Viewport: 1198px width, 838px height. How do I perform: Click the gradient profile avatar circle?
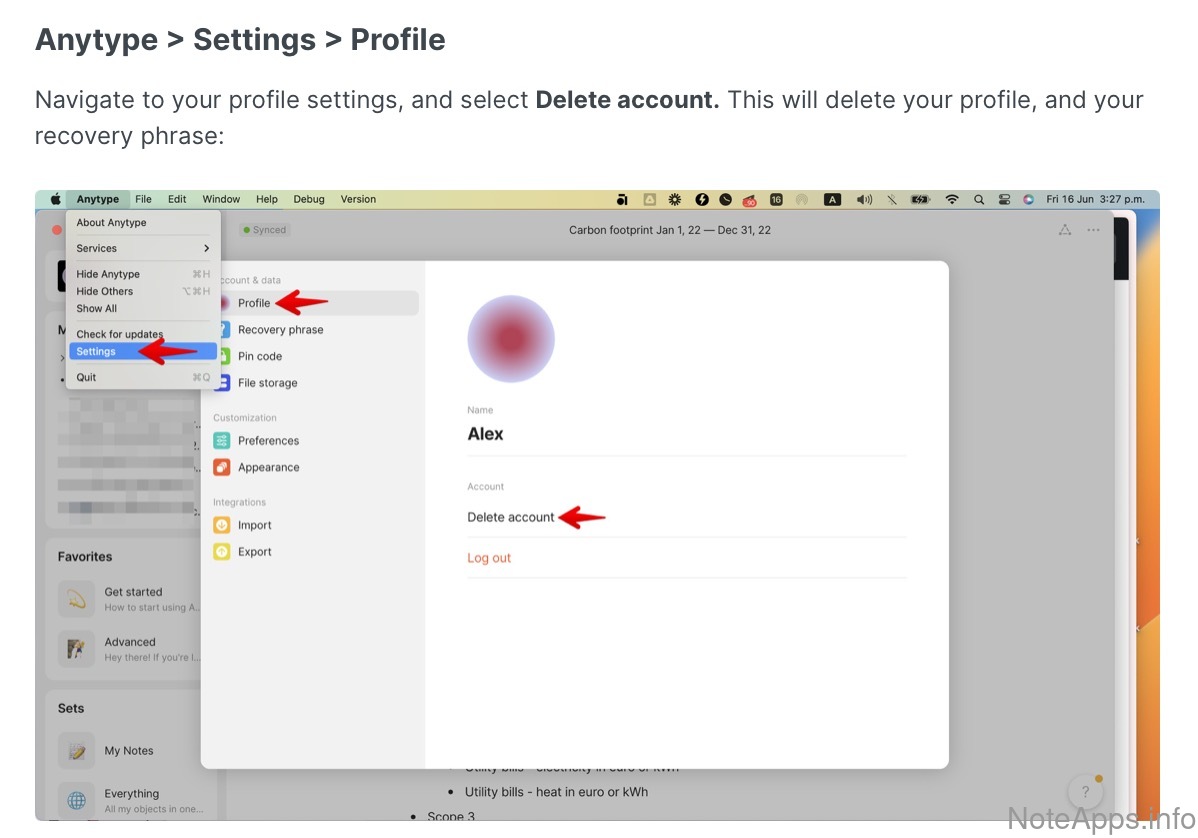point(511,339)
